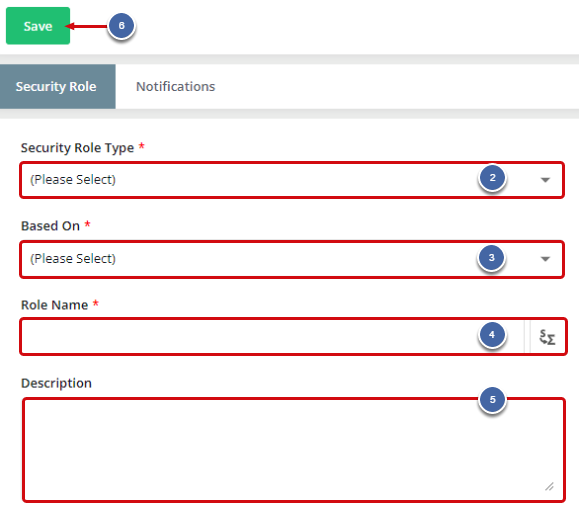Viewport: 579px width, 513px height.
Task: Focus the Role Name text input
Action: click(273, 337)
